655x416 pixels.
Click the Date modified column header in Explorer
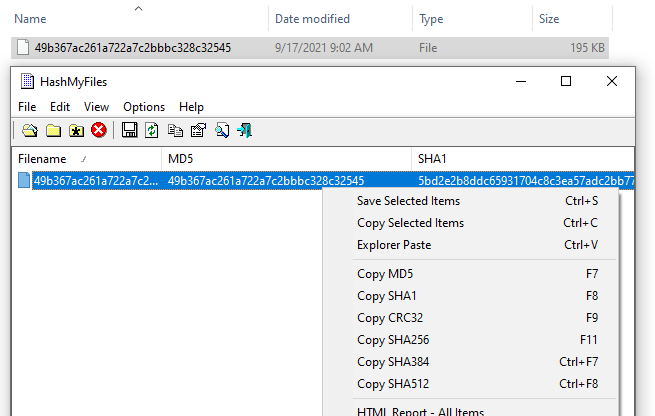[312, 19]
